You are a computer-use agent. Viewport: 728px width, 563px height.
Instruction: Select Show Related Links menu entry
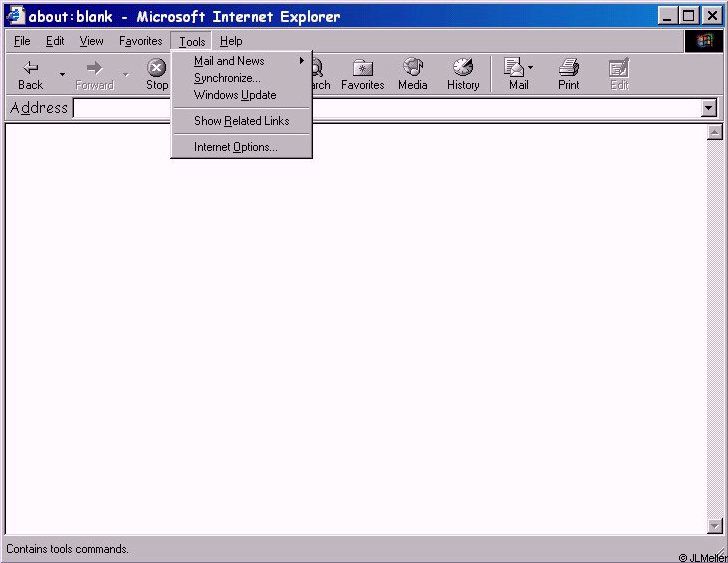pos(241,121)
